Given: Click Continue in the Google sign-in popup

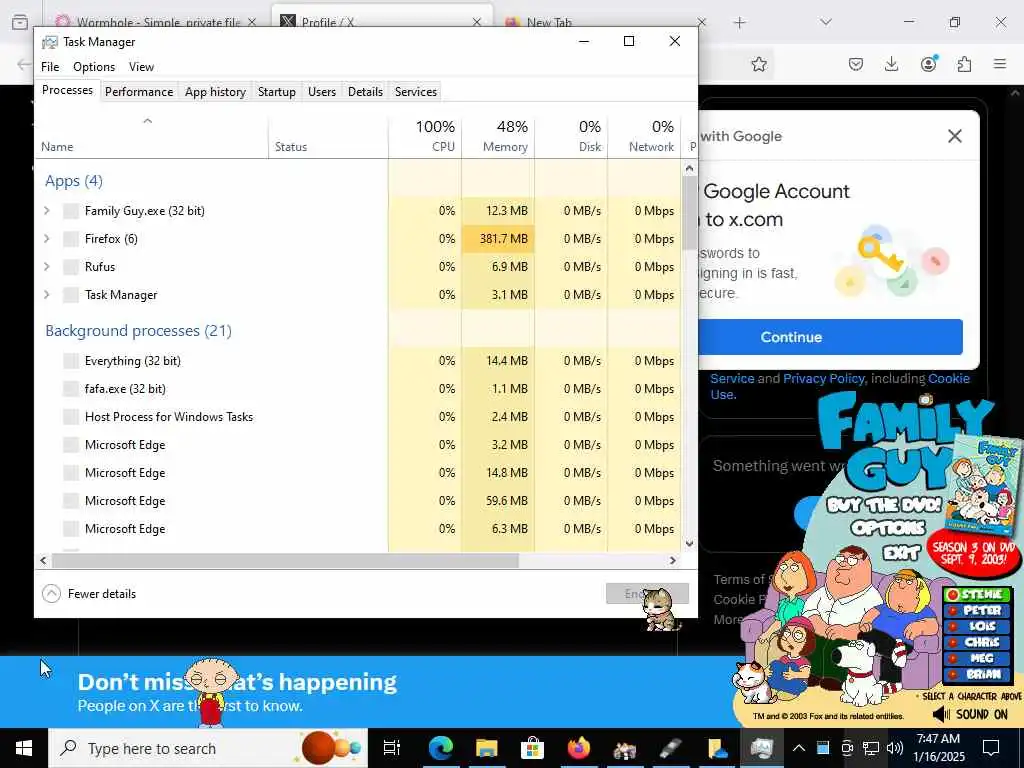Looking at the screenshot, I should coord(830,337).
